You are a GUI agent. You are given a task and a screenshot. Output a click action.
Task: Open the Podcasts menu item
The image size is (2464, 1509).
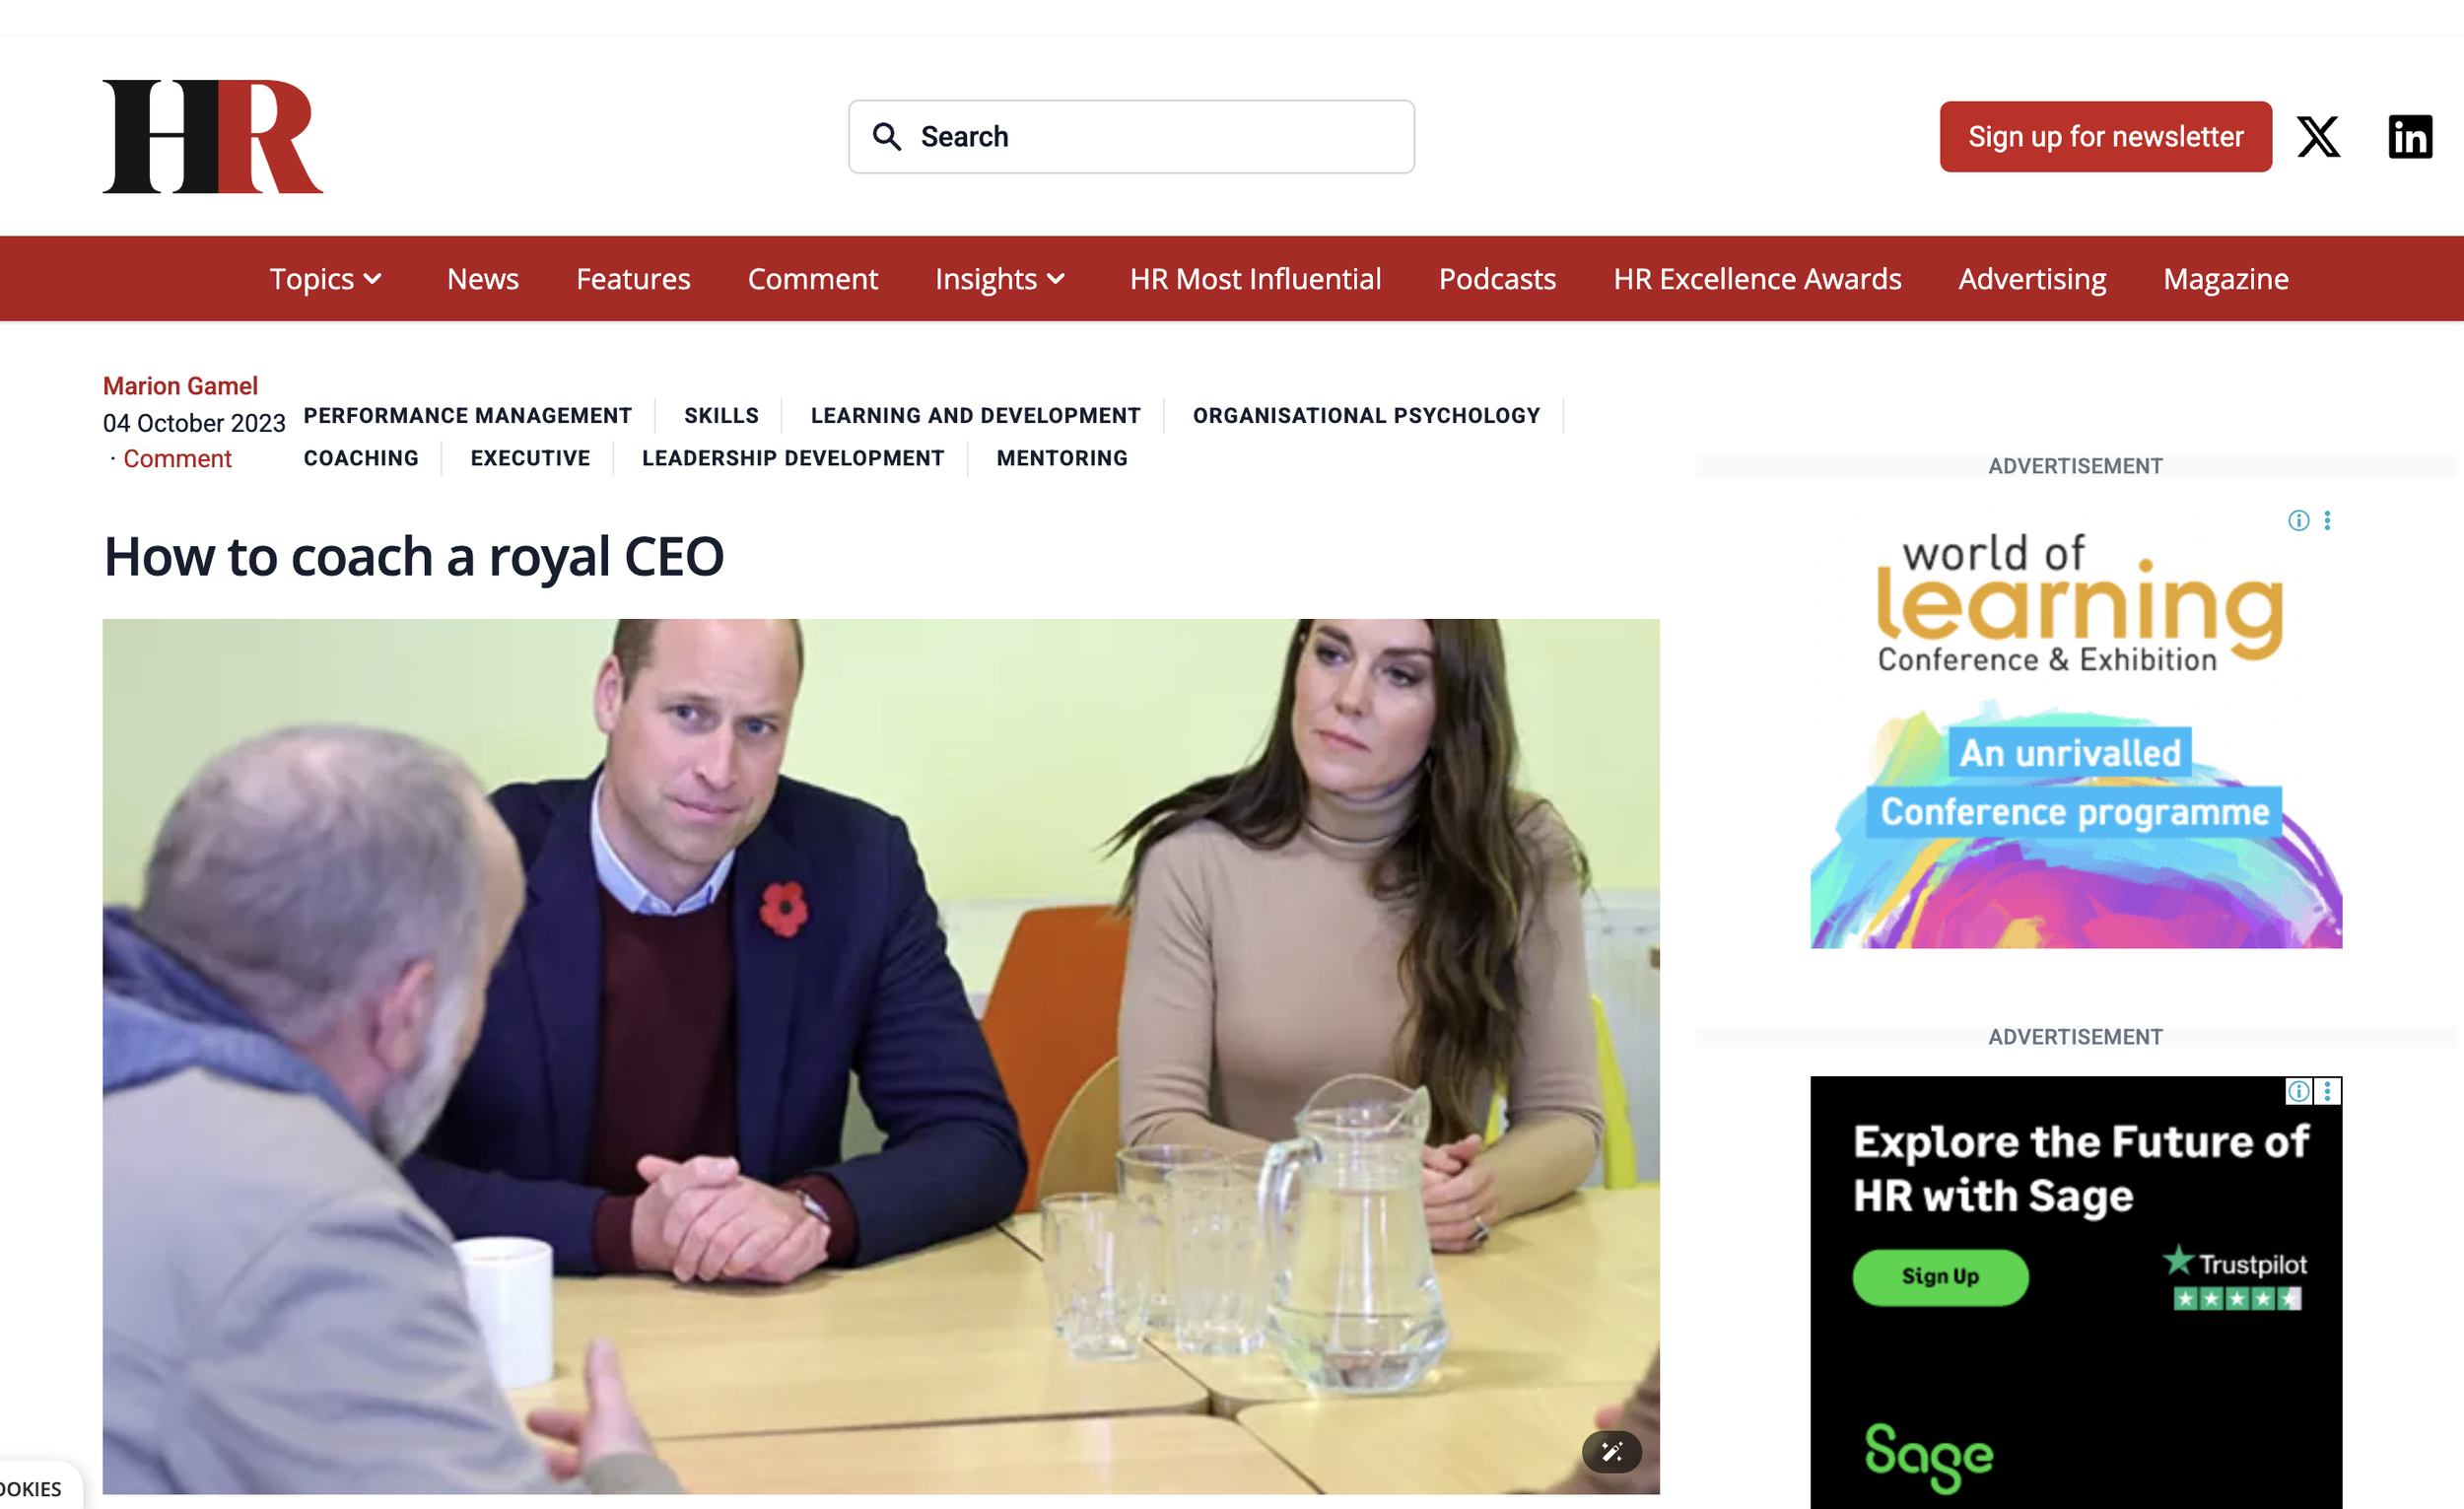pos(1497,279)
